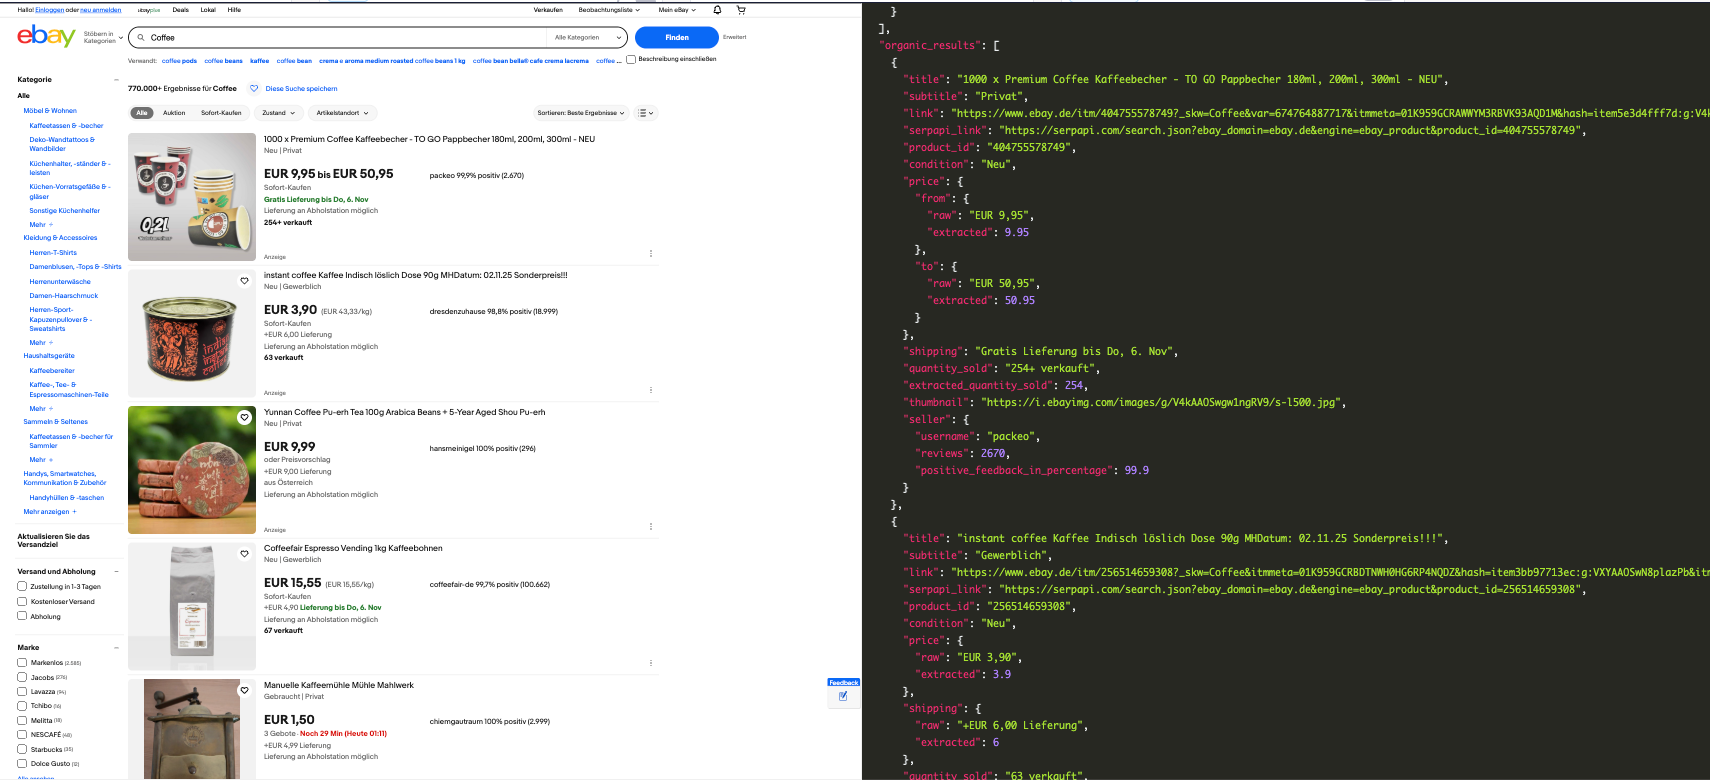
Task: Expand the 'Mein eBay' menu
Action: pyautogui.click(x=677, y=10)
